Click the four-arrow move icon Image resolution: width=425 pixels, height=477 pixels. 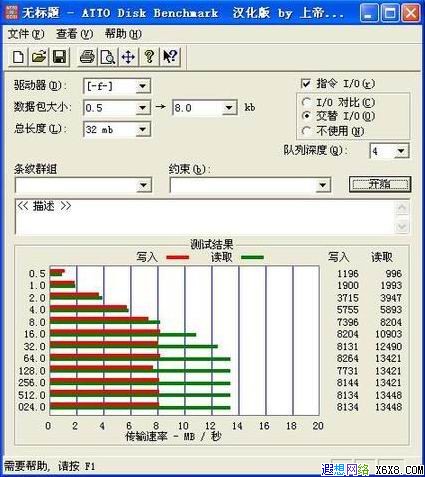coord(128,57)
